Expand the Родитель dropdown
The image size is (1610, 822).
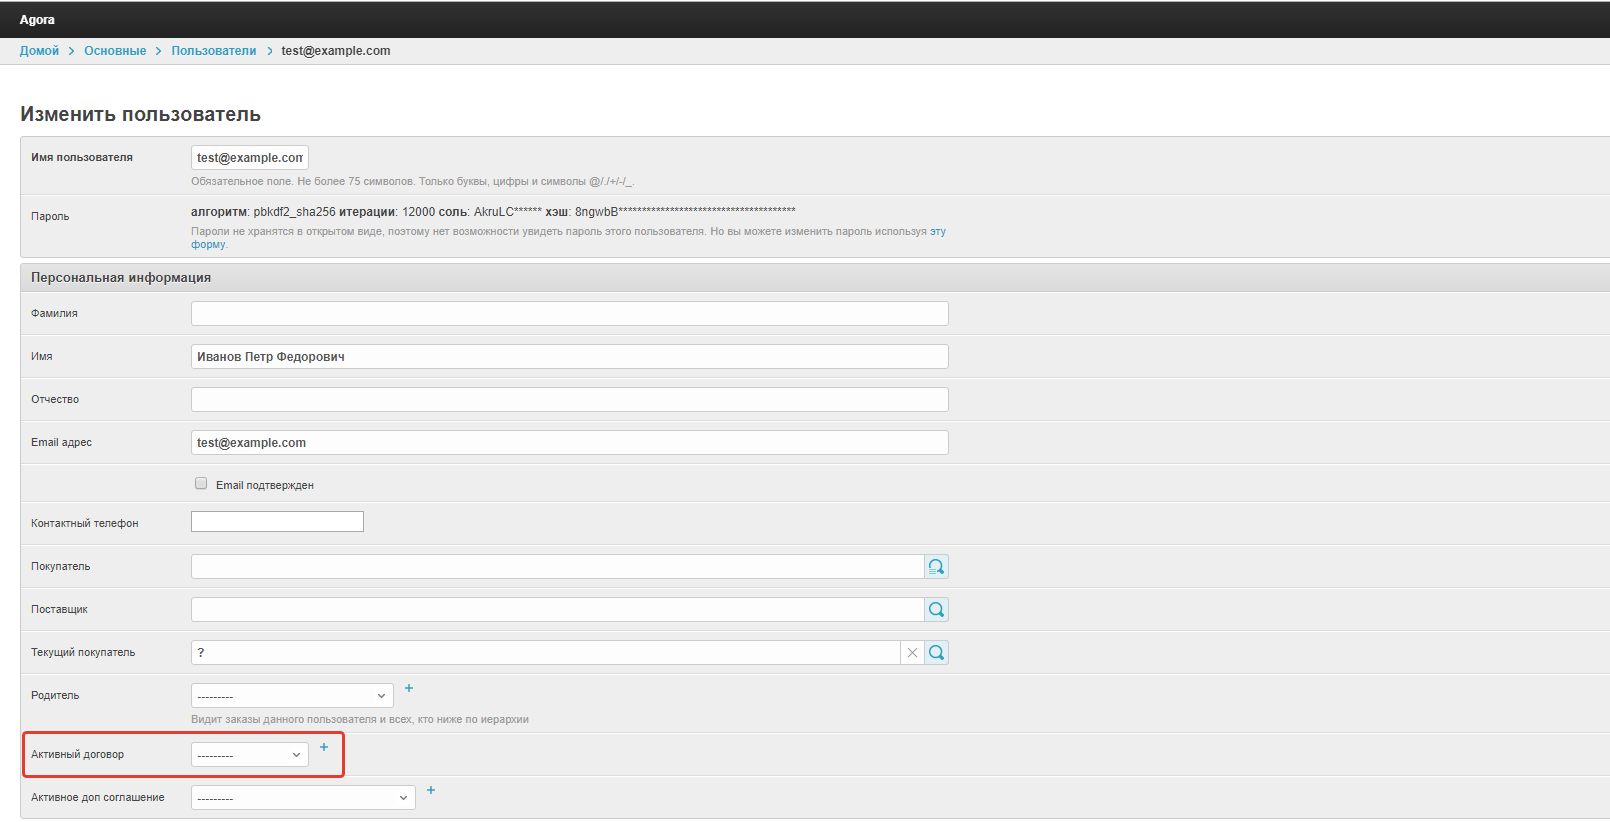pyautogui.click(x=292, y=696)
